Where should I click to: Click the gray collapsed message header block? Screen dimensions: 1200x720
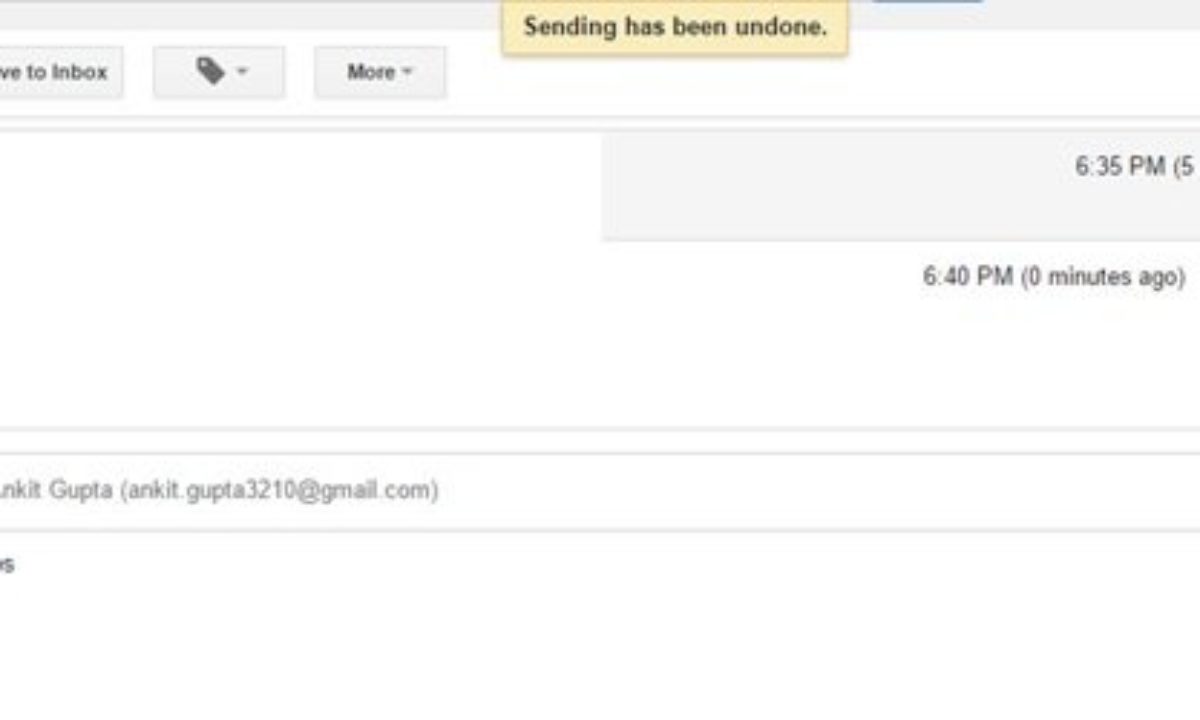point(900,186)
